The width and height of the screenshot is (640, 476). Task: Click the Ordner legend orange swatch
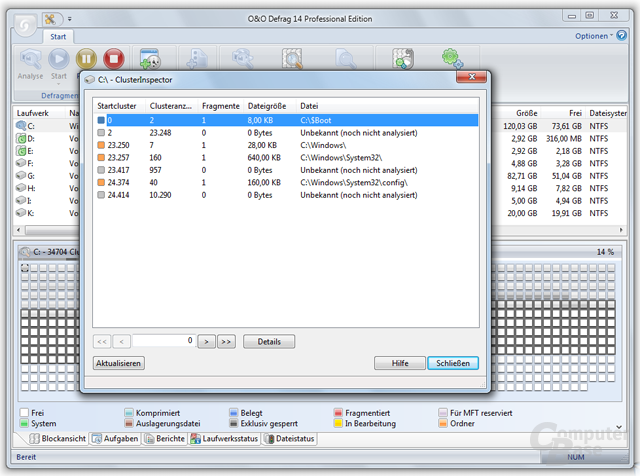point(443,423)
